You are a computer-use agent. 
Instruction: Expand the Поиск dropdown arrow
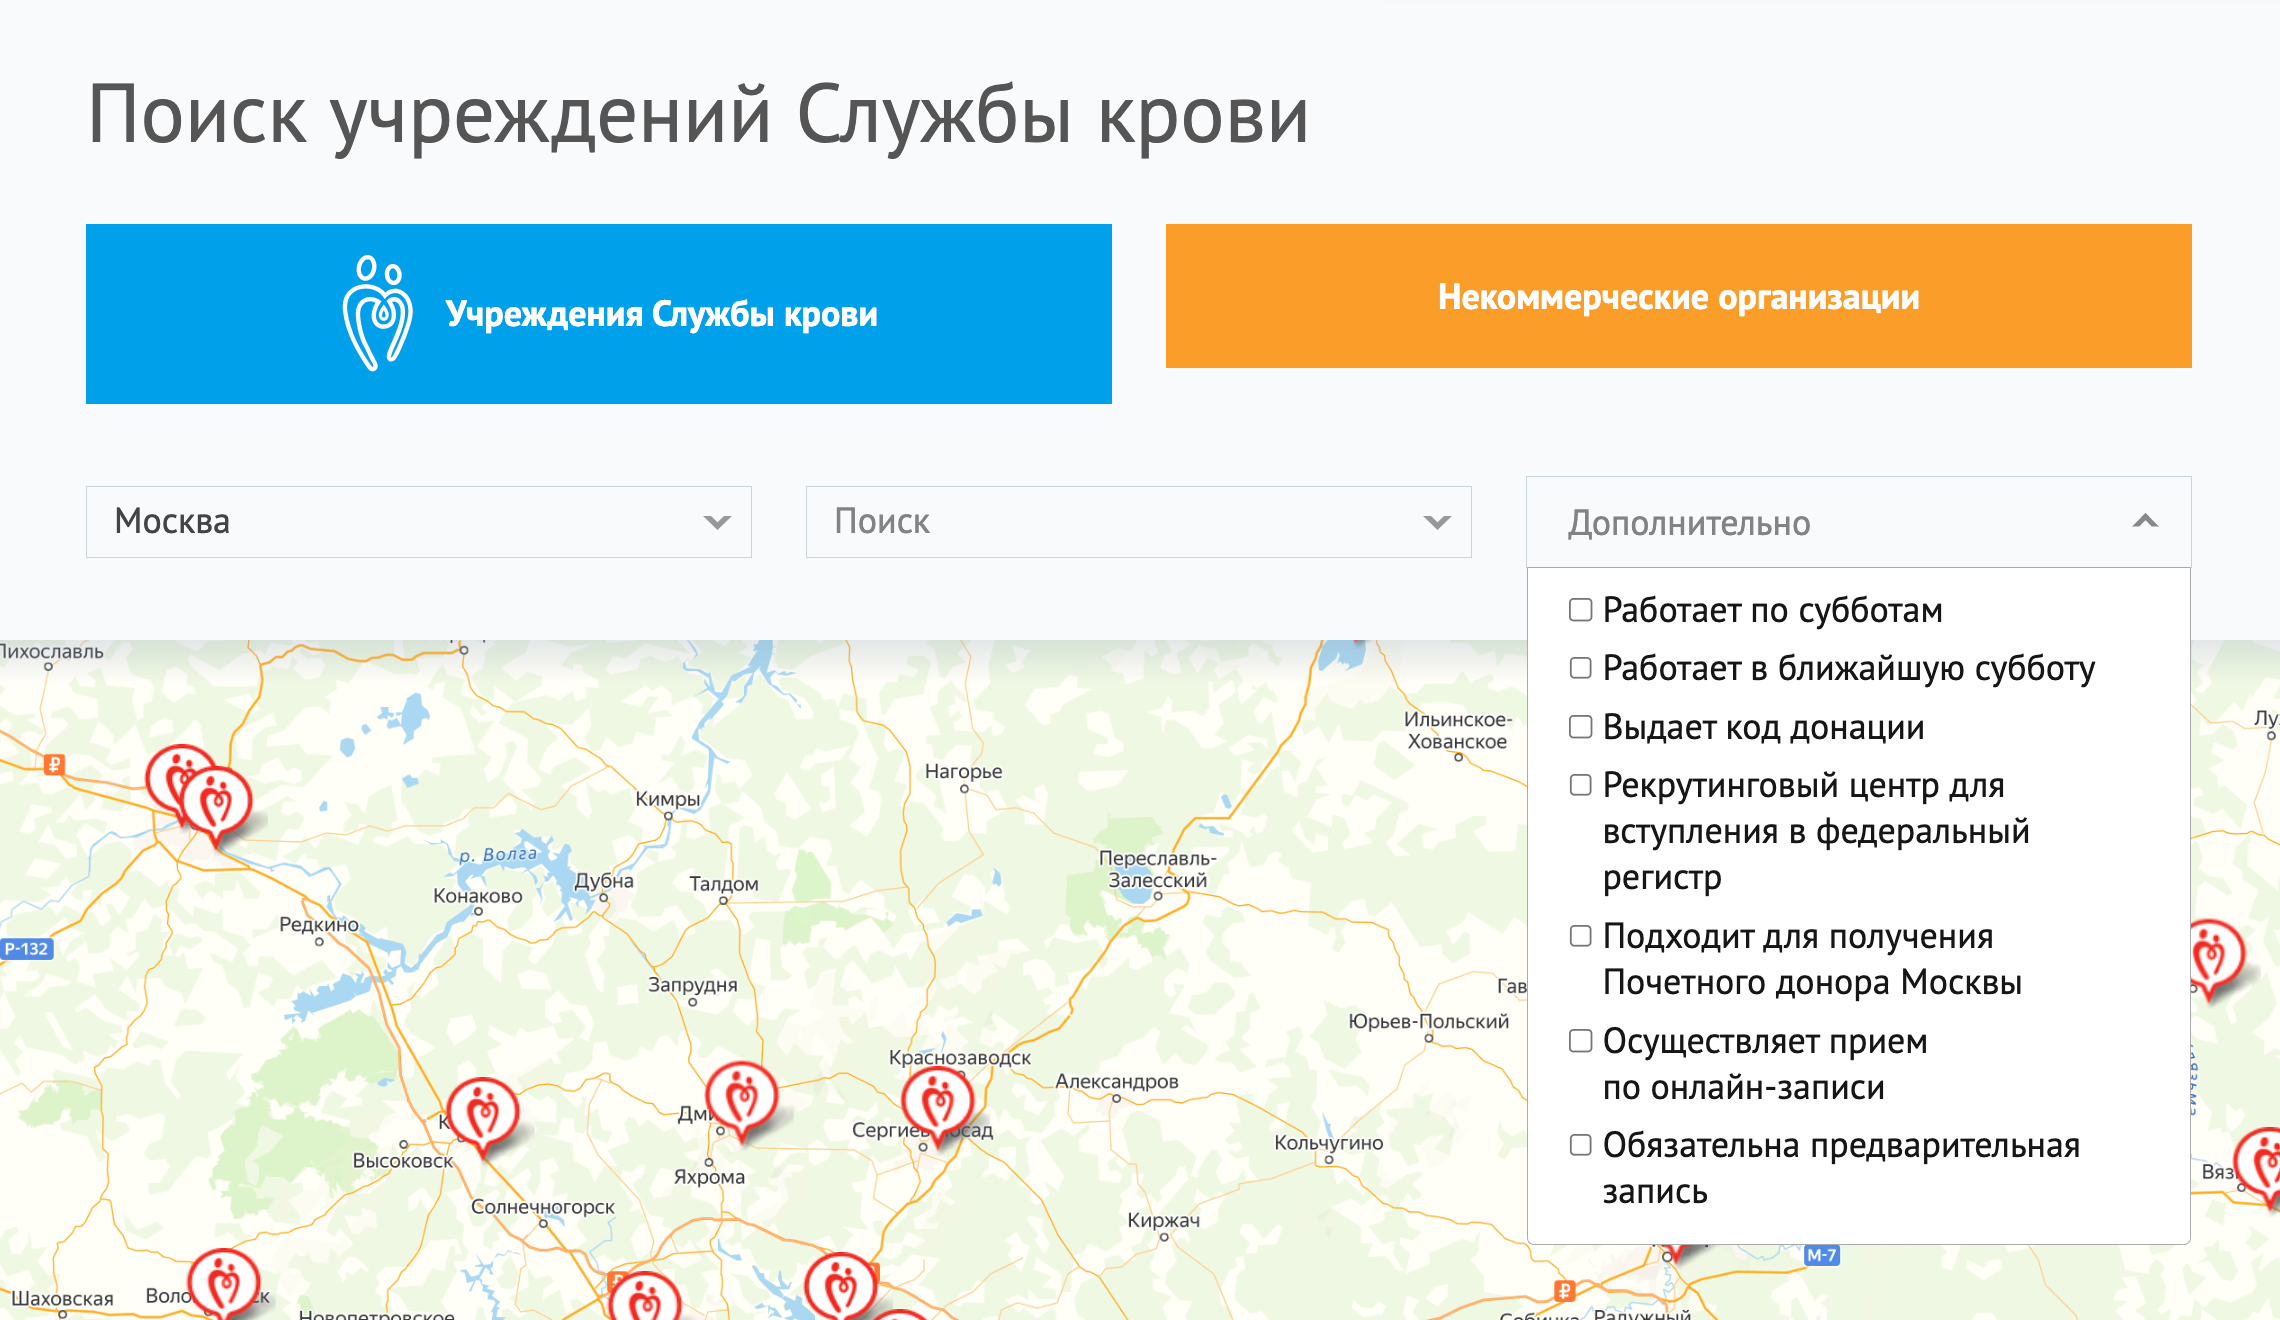pos(1437,522)
